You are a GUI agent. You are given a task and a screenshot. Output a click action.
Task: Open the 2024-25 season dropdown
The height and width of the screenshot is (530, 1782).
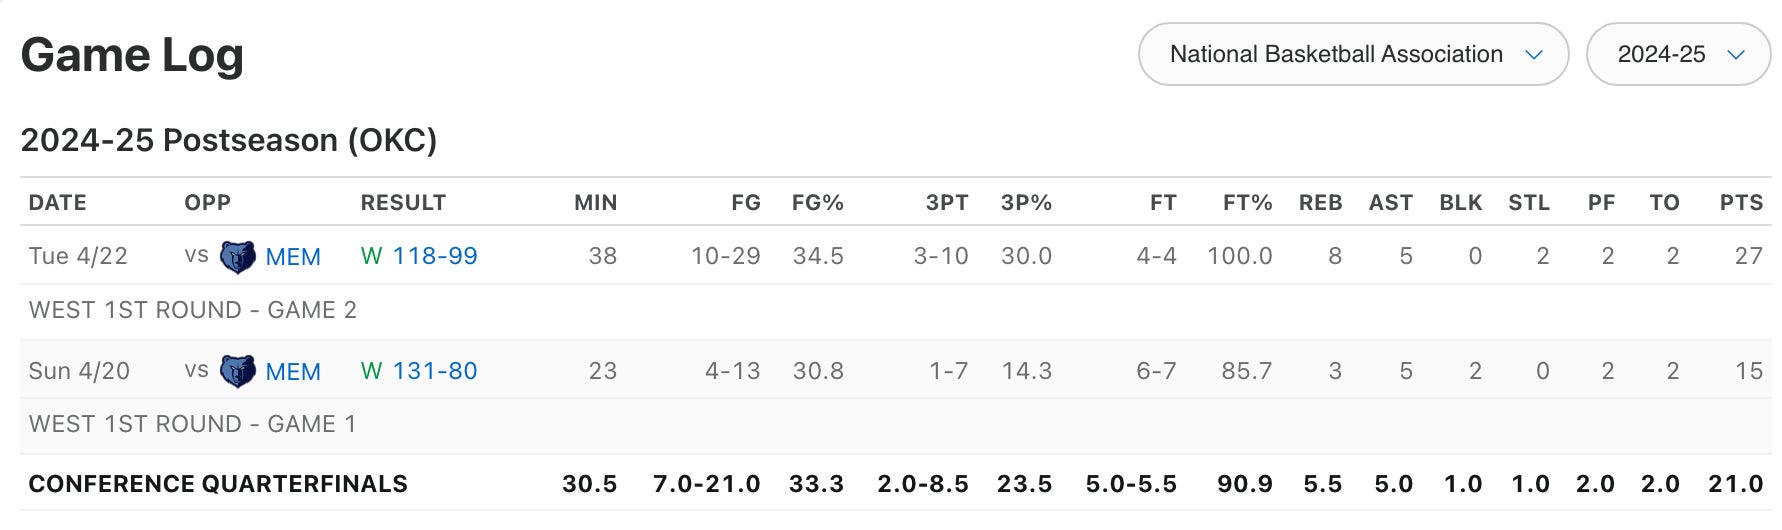[1677, 54]
